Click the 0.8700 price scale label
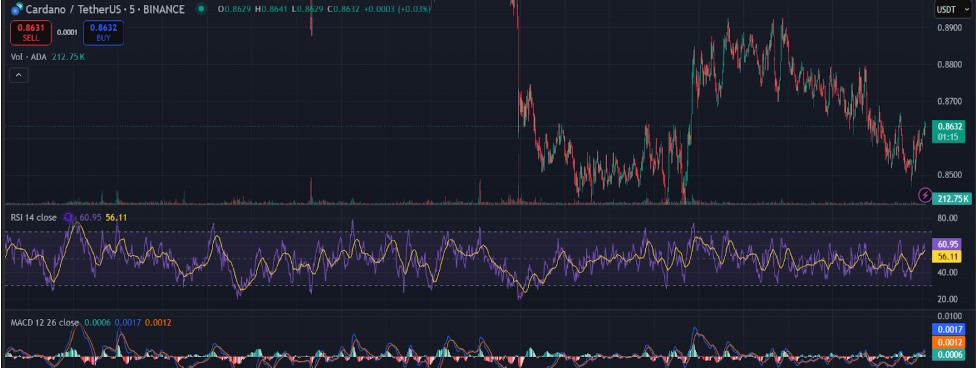Viewport: 977px width, 369px height. pos(950,101)
